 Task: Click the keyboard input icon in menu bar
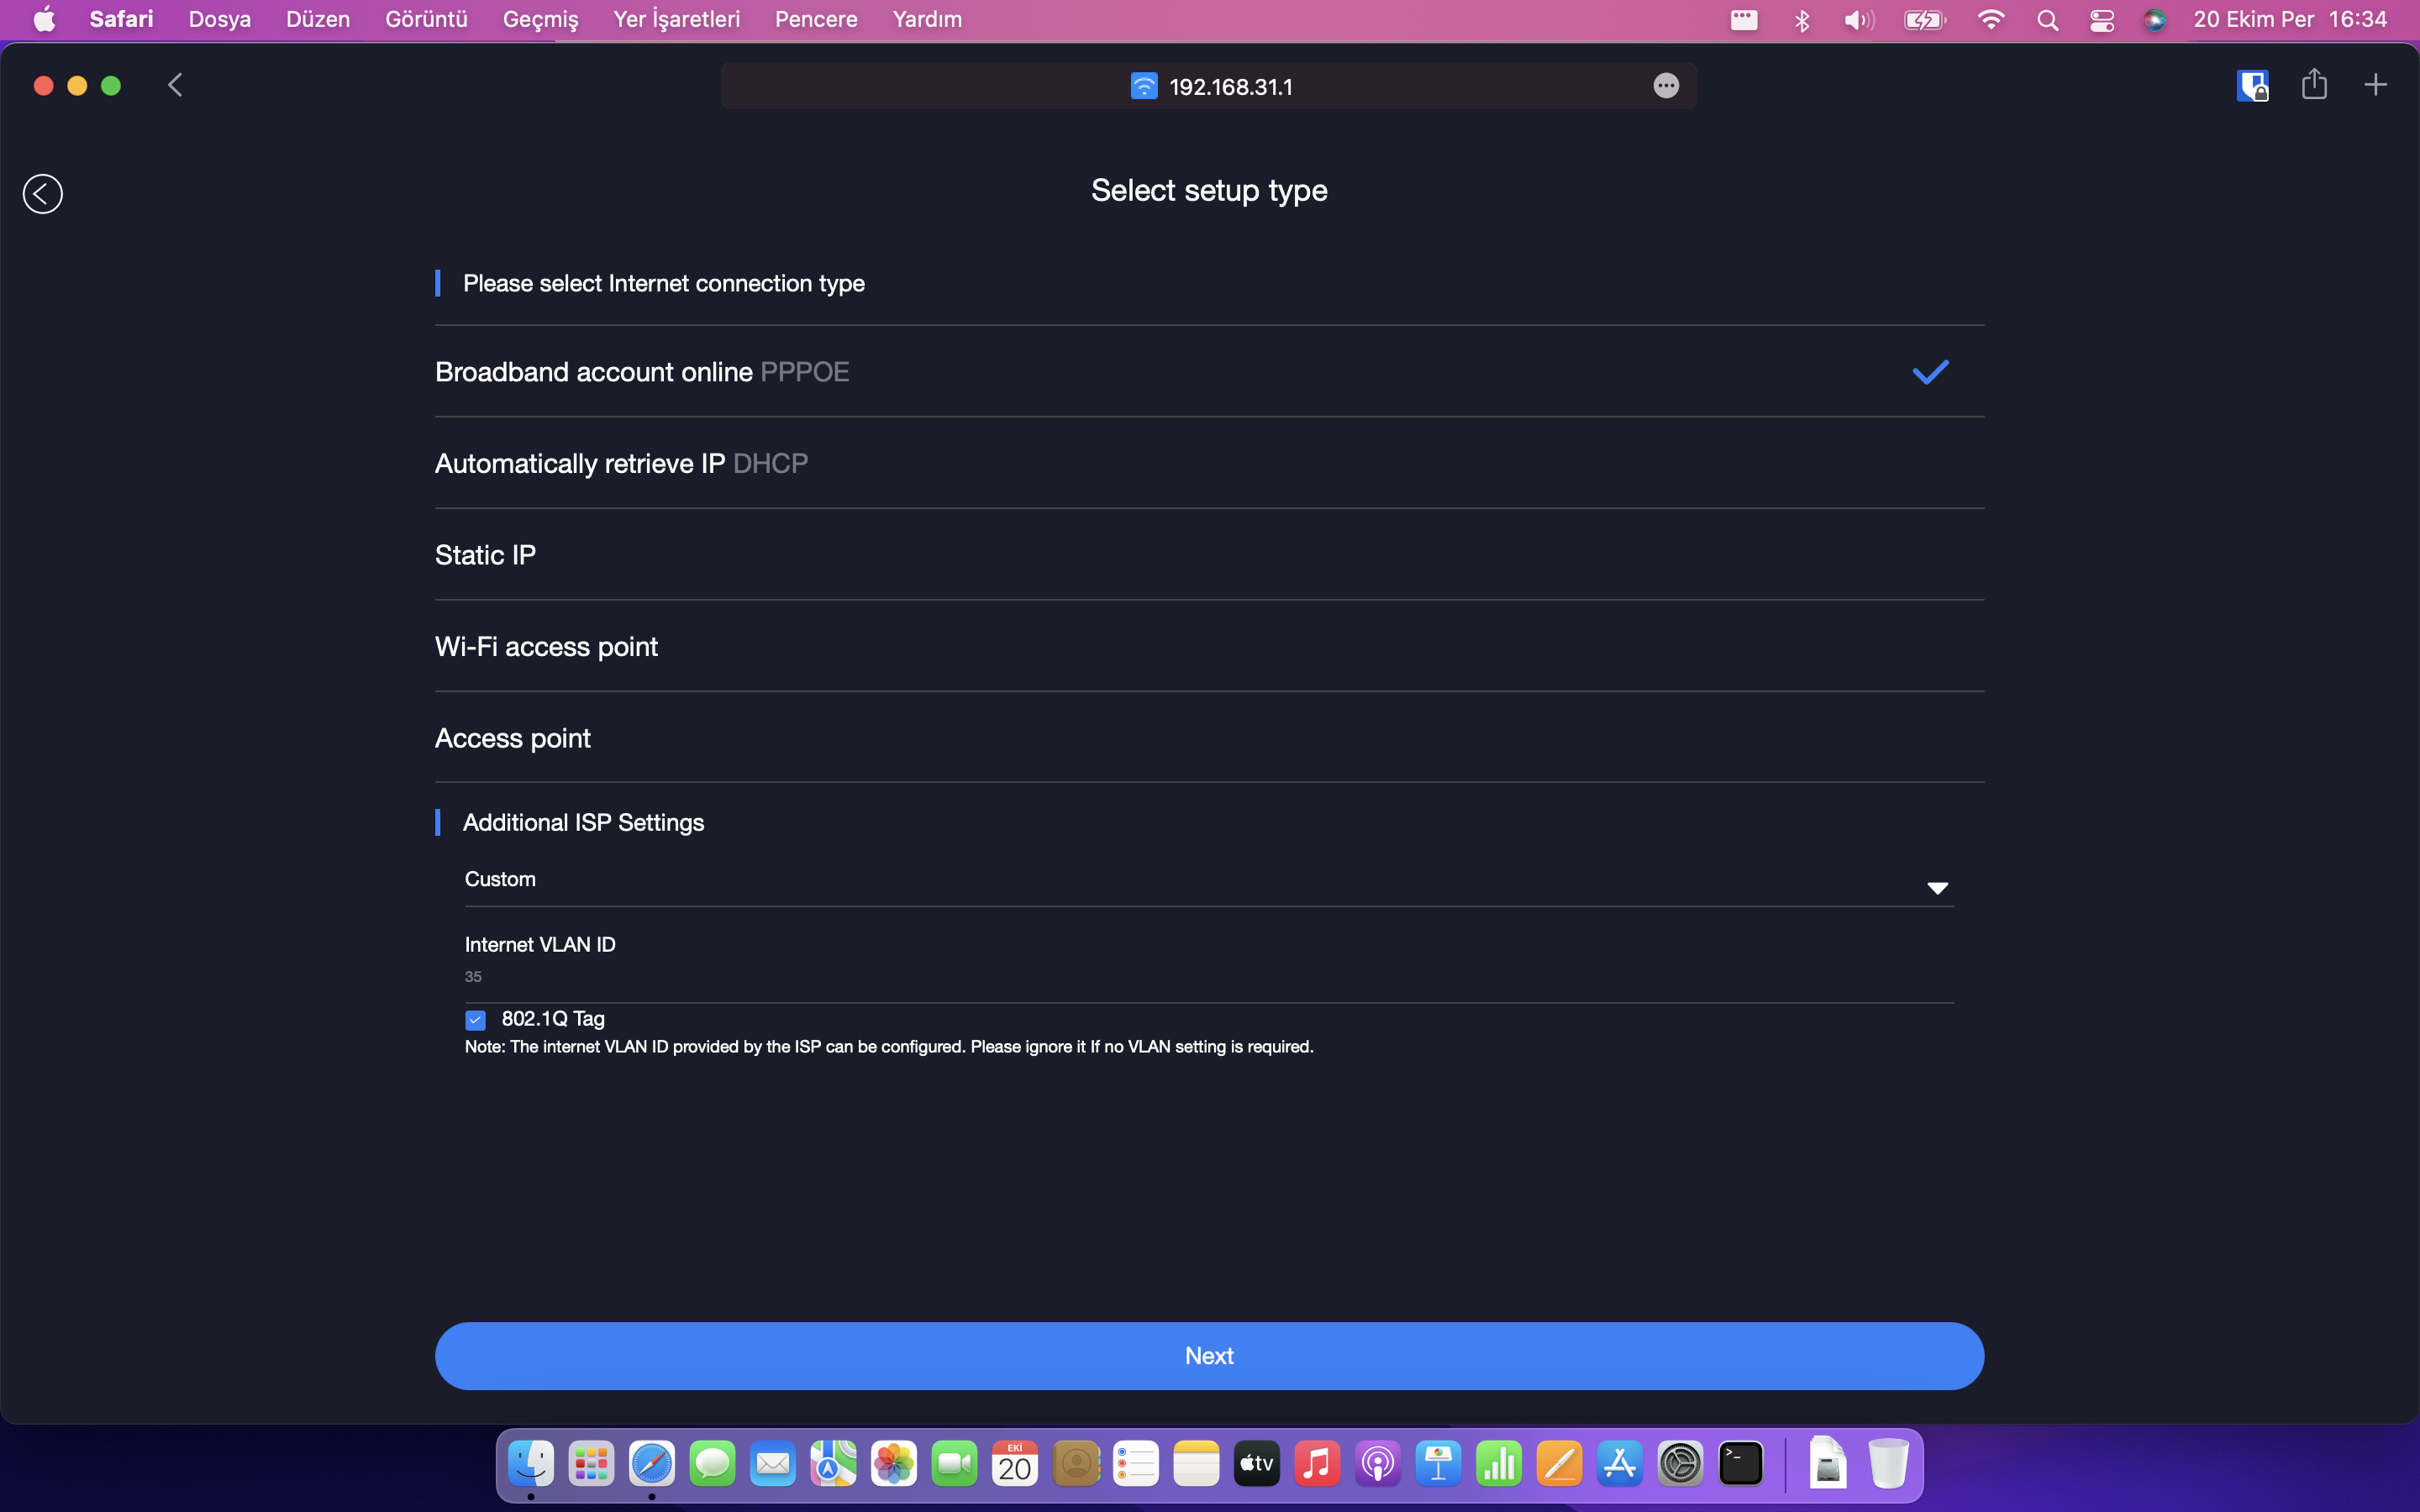(x=1744, y=20)
